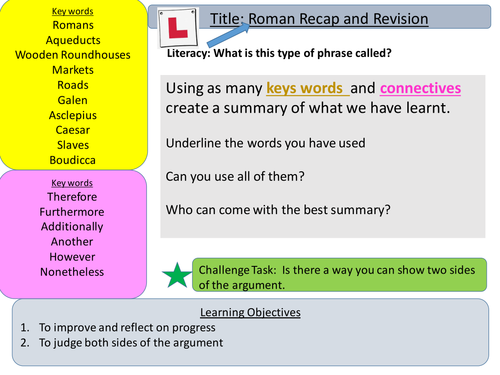This screenshot has height=375, width=500.
Task: Click the key word 'Galen'
Action: tap(73, 100)
